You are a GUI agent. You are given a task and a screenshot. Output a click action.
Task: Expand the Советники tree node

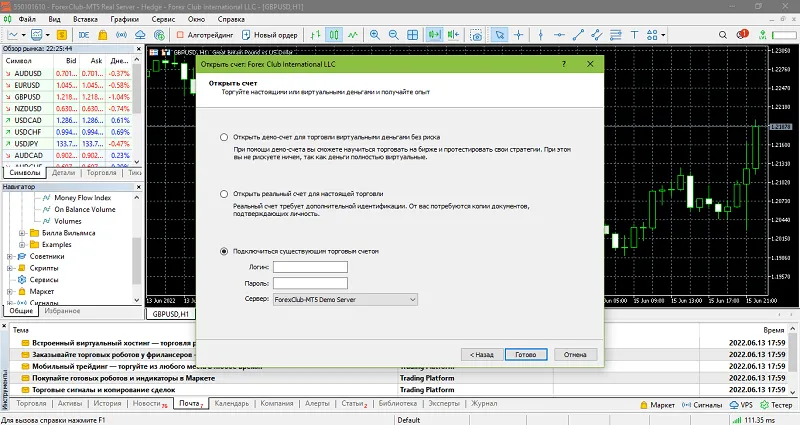pyautogui.click(x=10, y=256)
